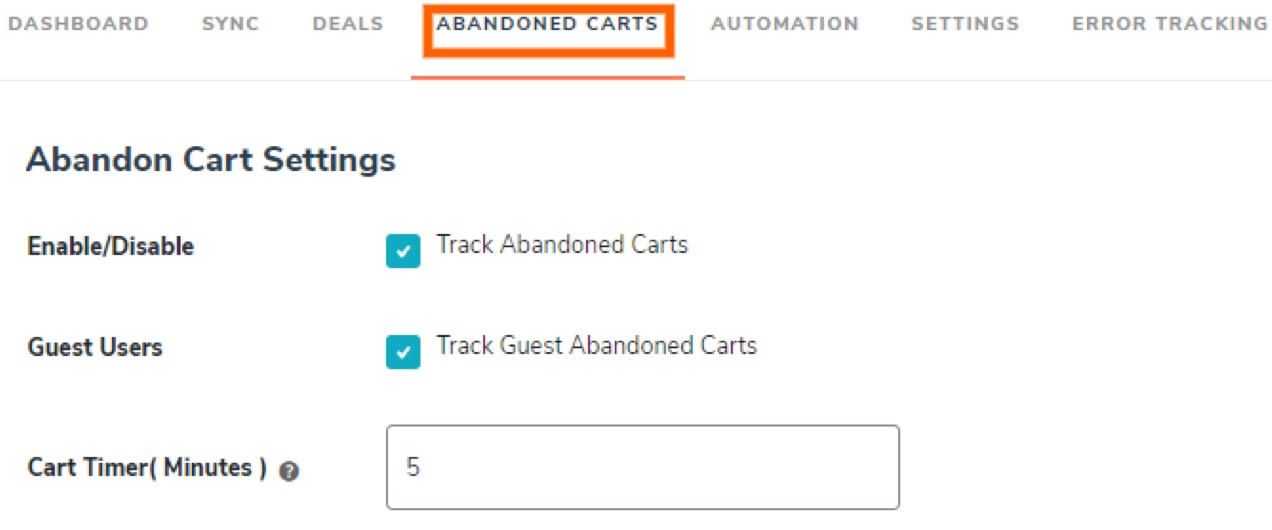The height and width of the screenshot is (530, 1272).
Task: Select the Abandoned Carts tab
Action: [x=548, y=24]
